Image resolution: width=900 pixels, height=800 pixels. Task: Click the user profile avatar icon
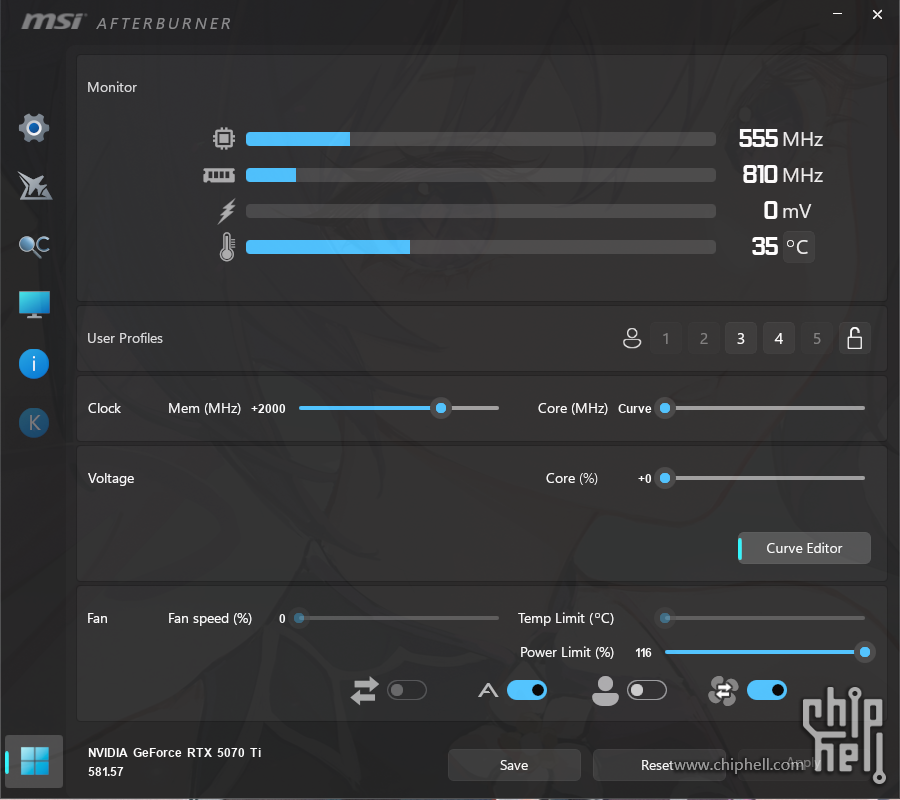[x=631, y=339]
